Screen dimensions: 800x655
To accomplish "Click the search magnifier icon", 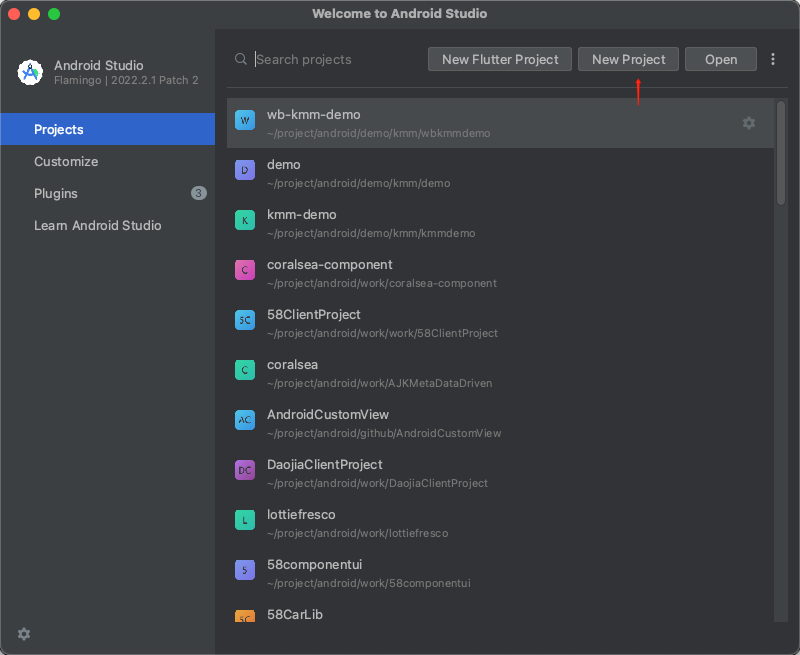I will [241, 59].
